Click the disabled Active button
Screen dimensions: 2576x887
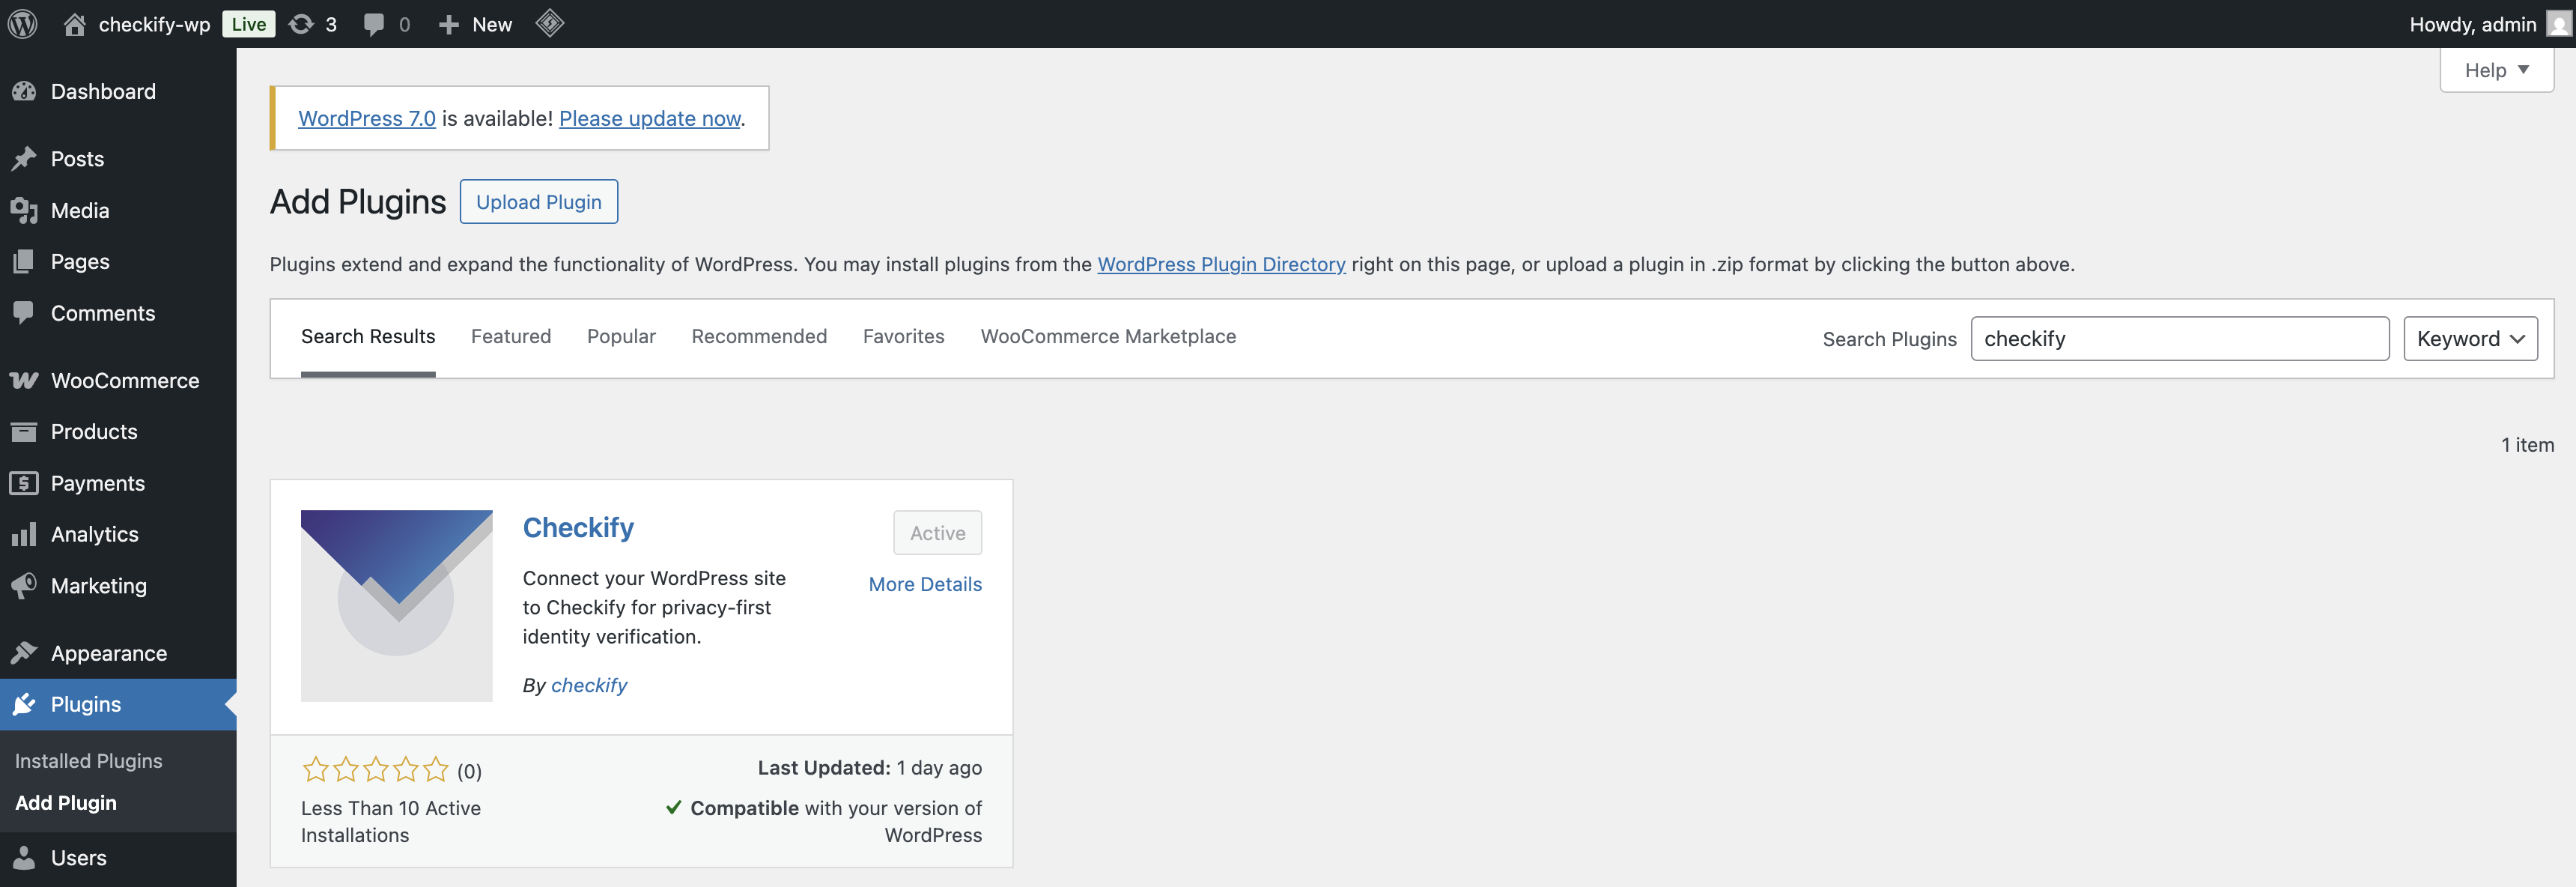937,533
